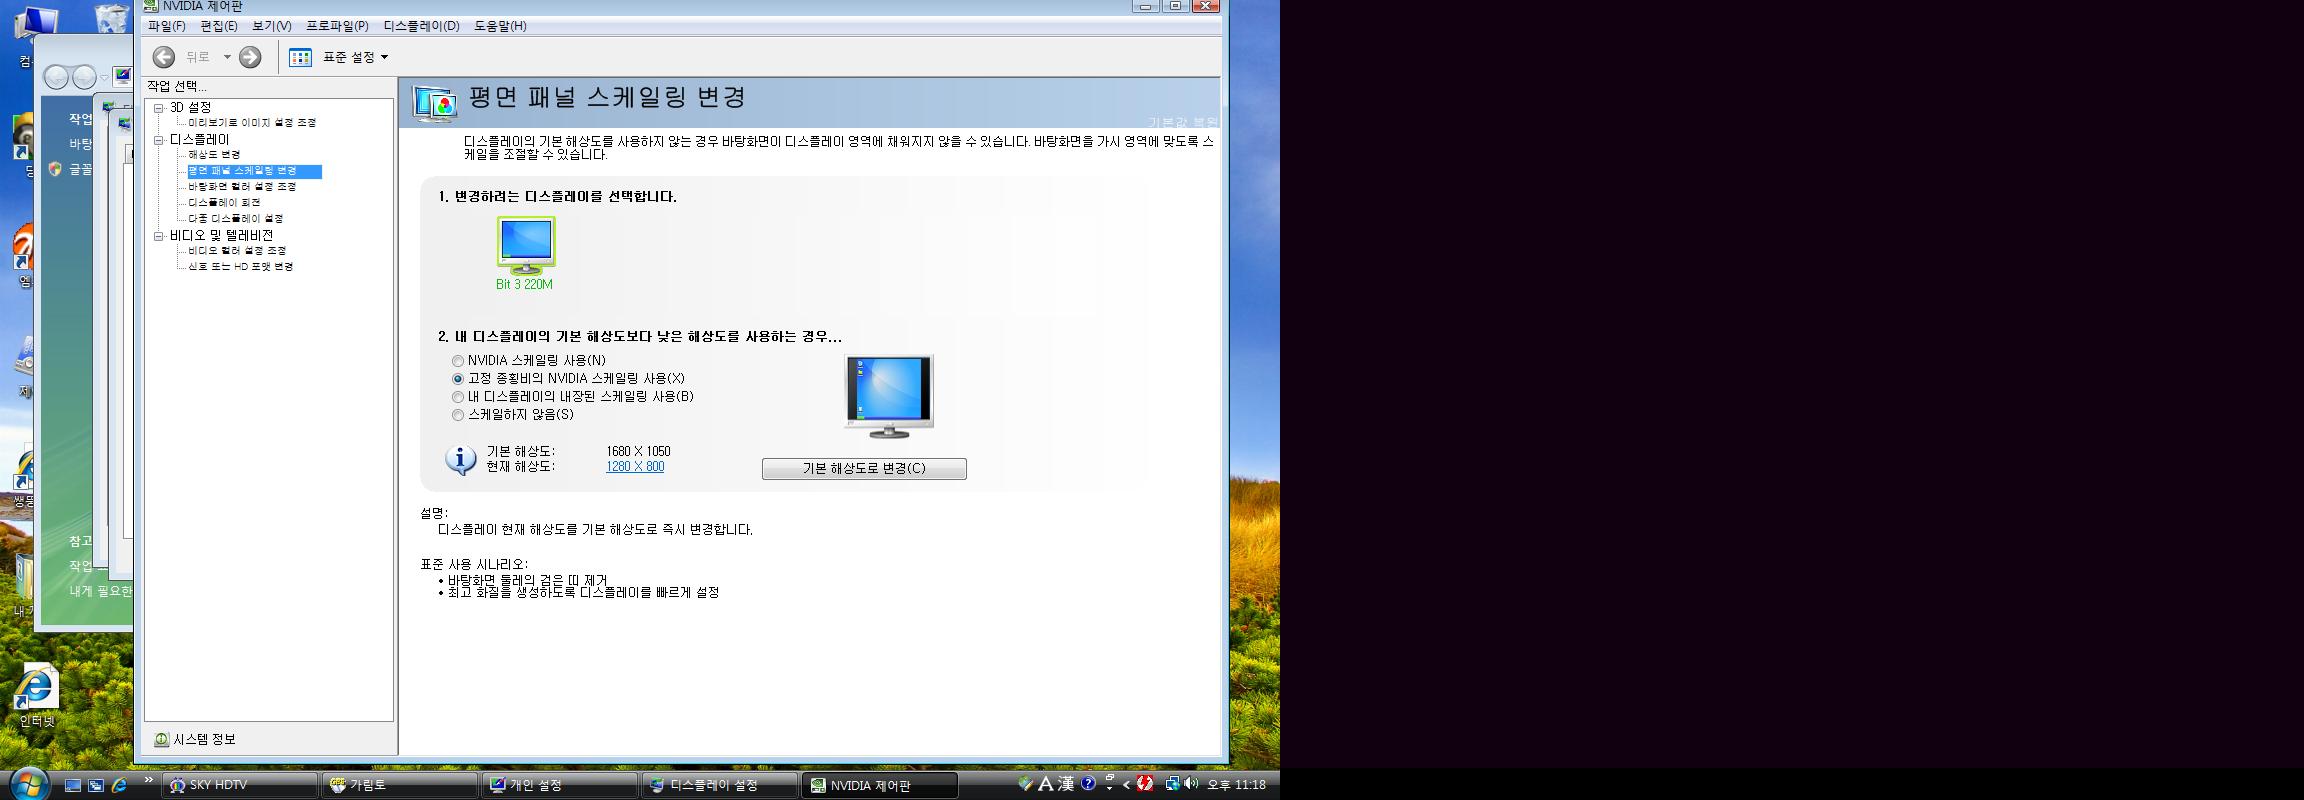
Task: Click 글꼴 item in background window
Action: [80, 170]
